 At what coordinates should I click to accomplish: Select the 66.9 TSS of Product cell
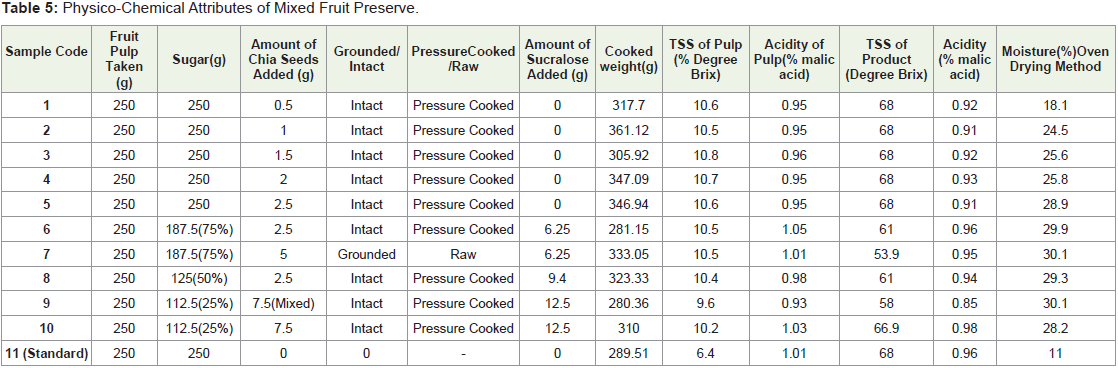886,329
